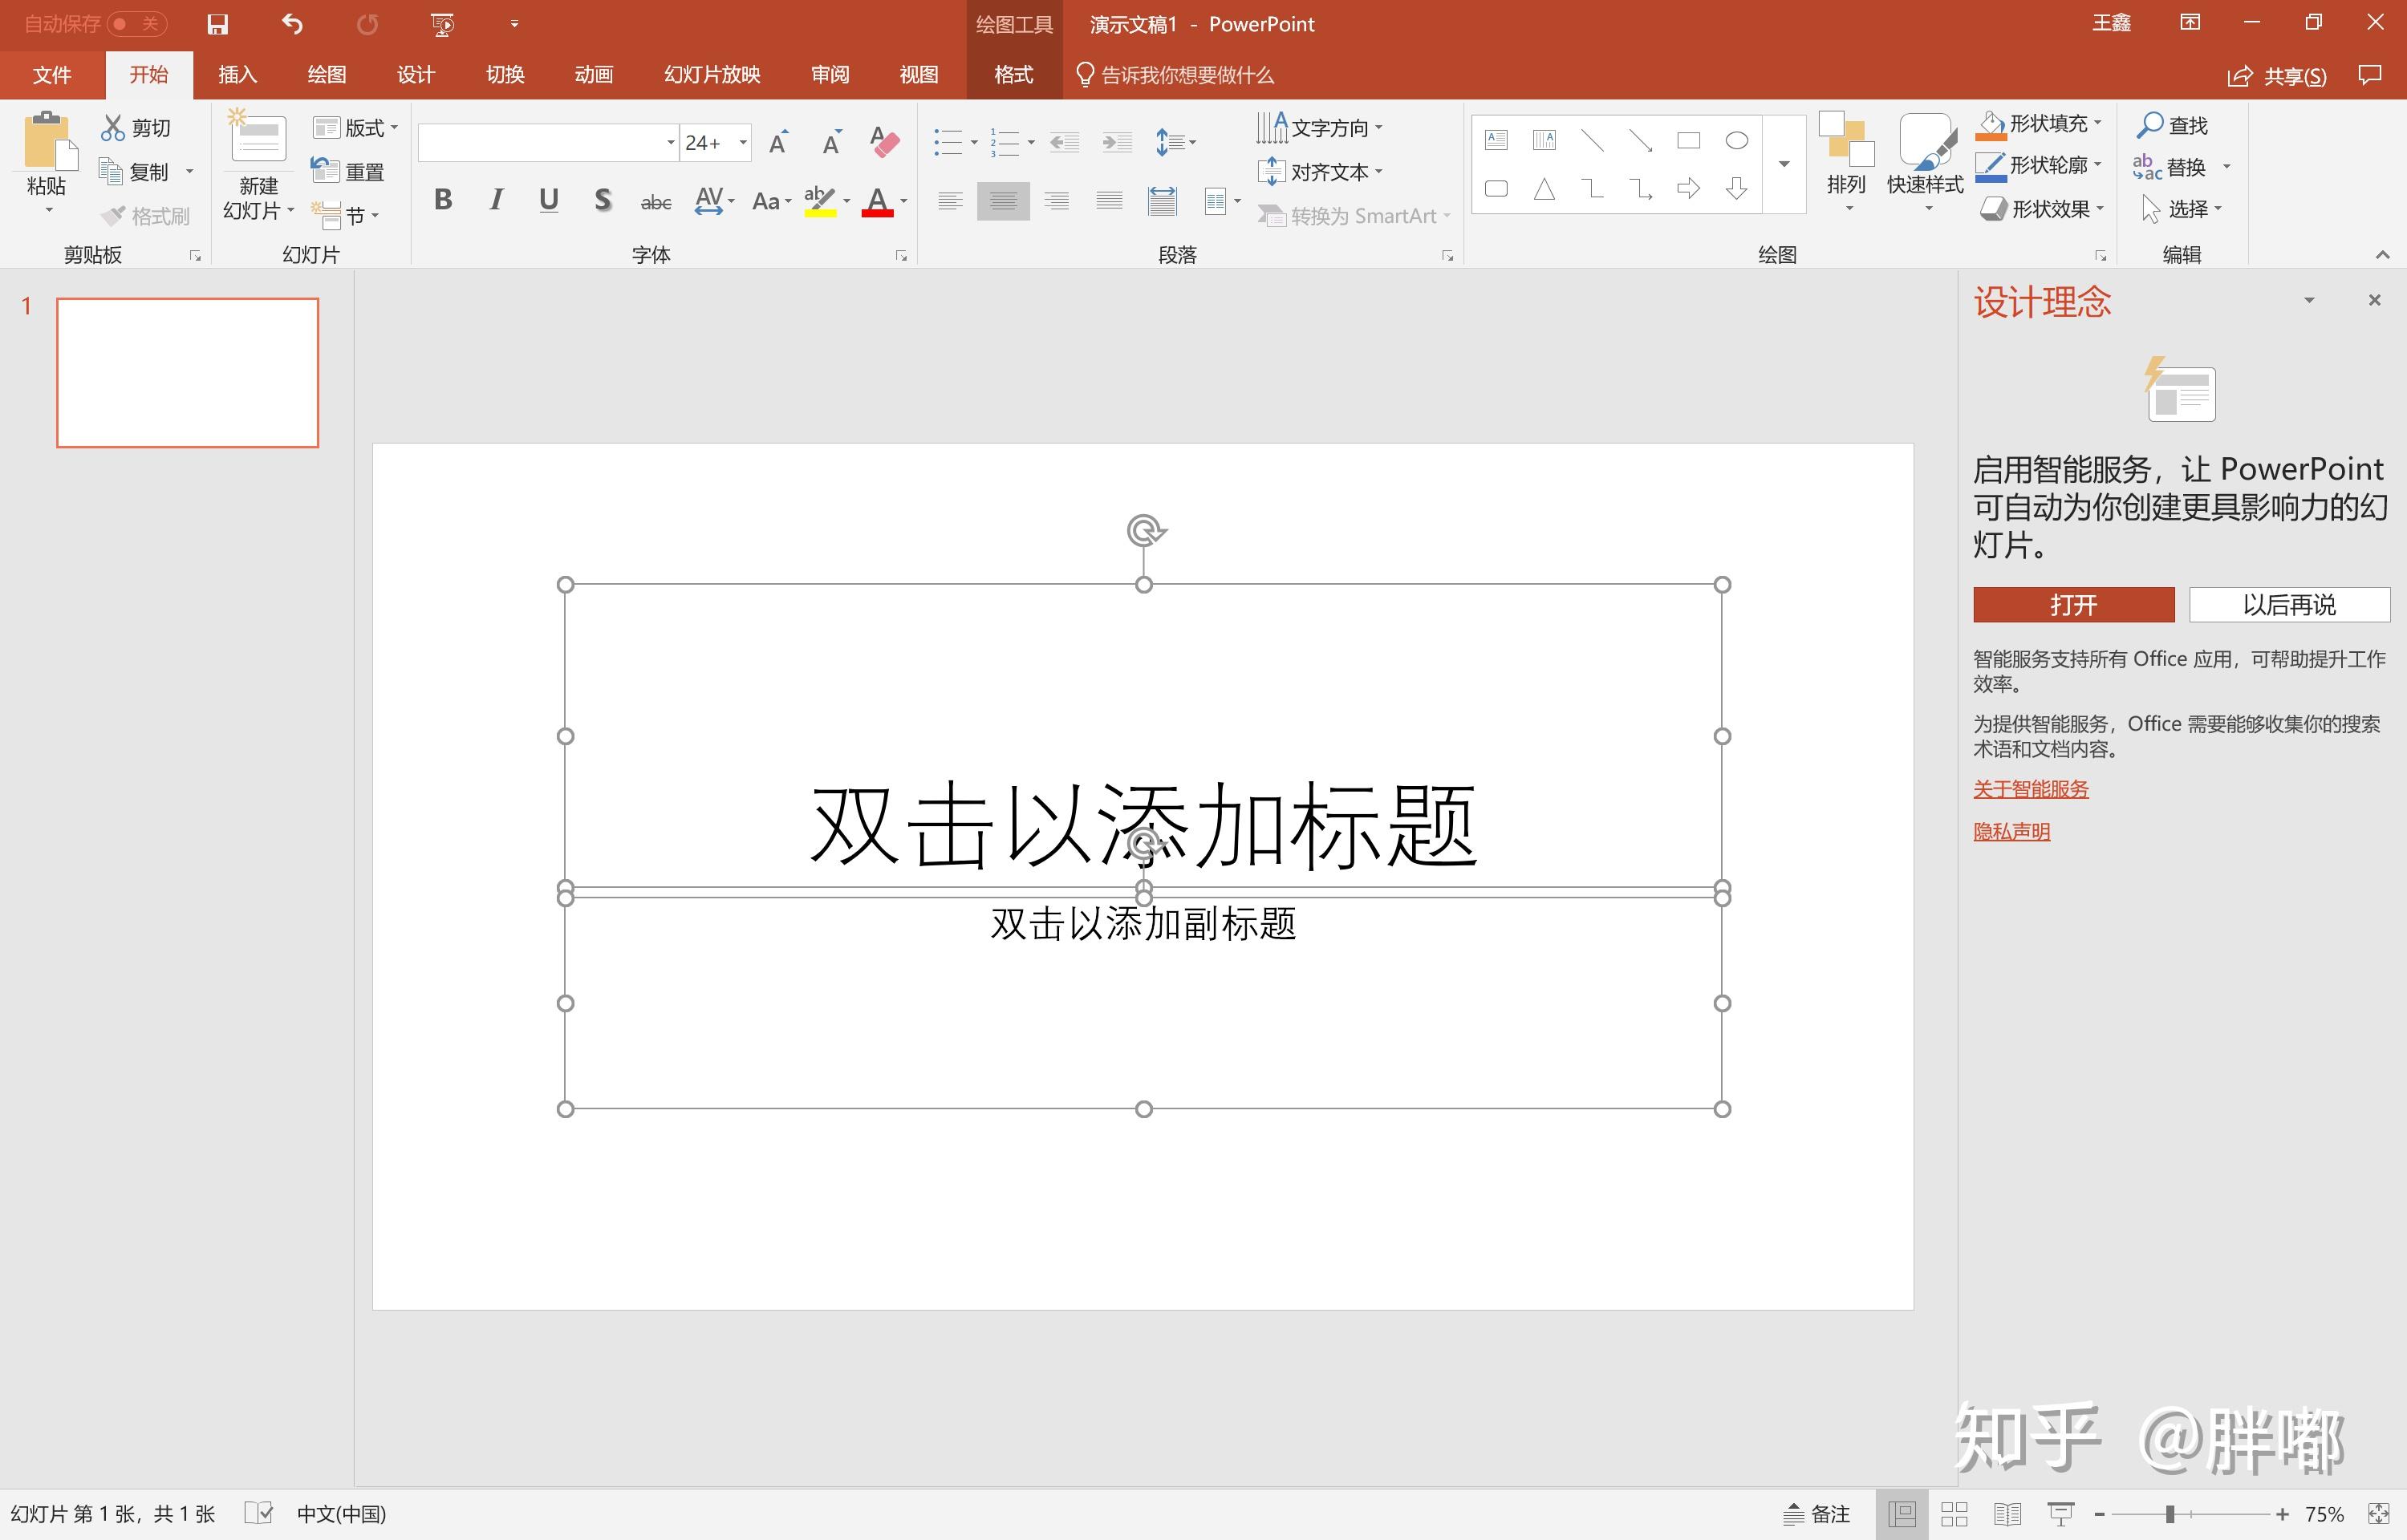Select the oval shape
2407x1540 pixels.
click(x=1737, y=140)
